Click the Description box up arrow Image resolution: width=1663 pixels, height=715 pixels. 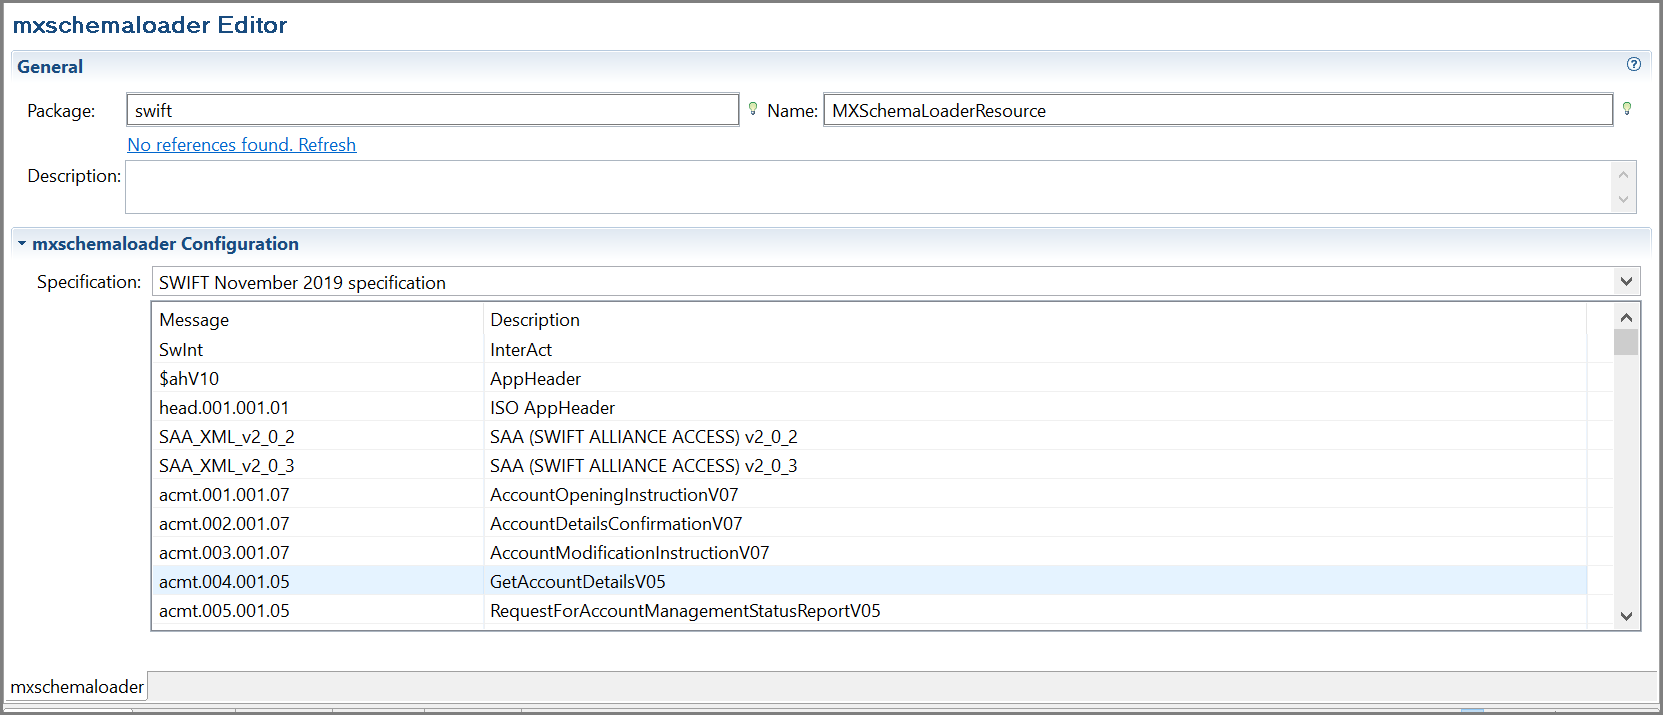[x=1623, y=175]
